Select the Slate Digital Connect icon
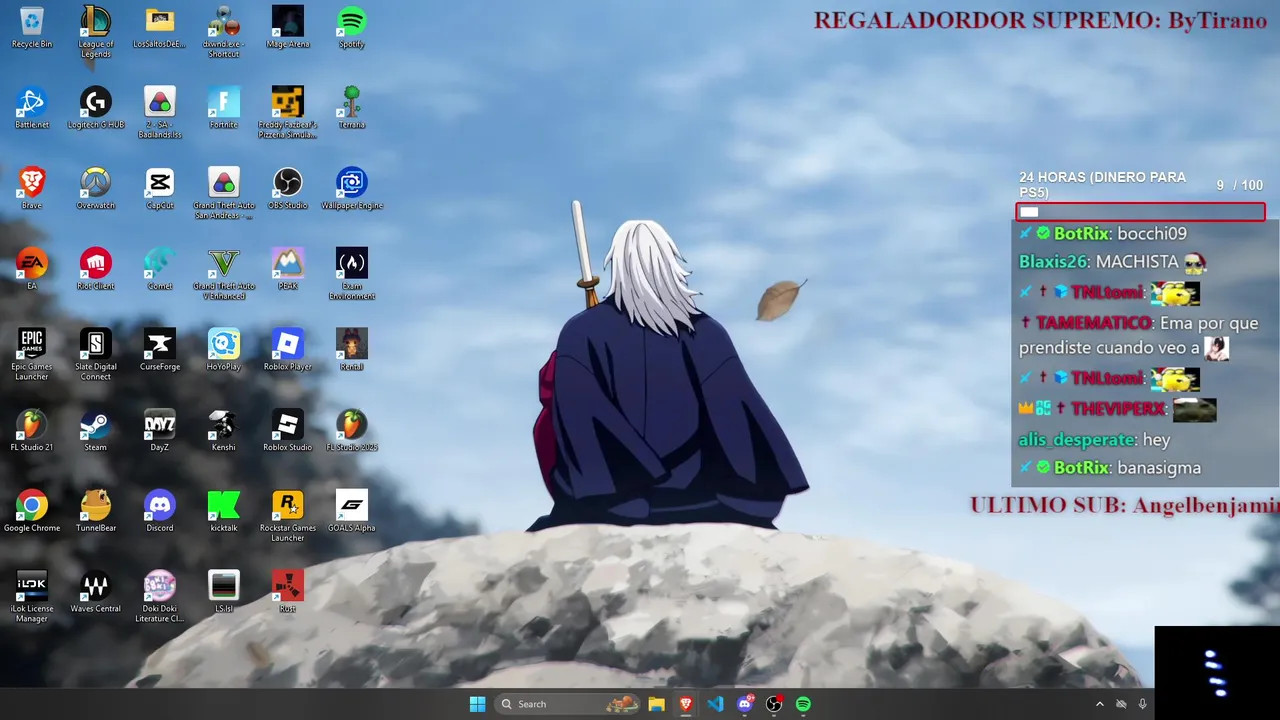Image resolution: width=1280 pixels, height=720 pixels. pos(96,355)
